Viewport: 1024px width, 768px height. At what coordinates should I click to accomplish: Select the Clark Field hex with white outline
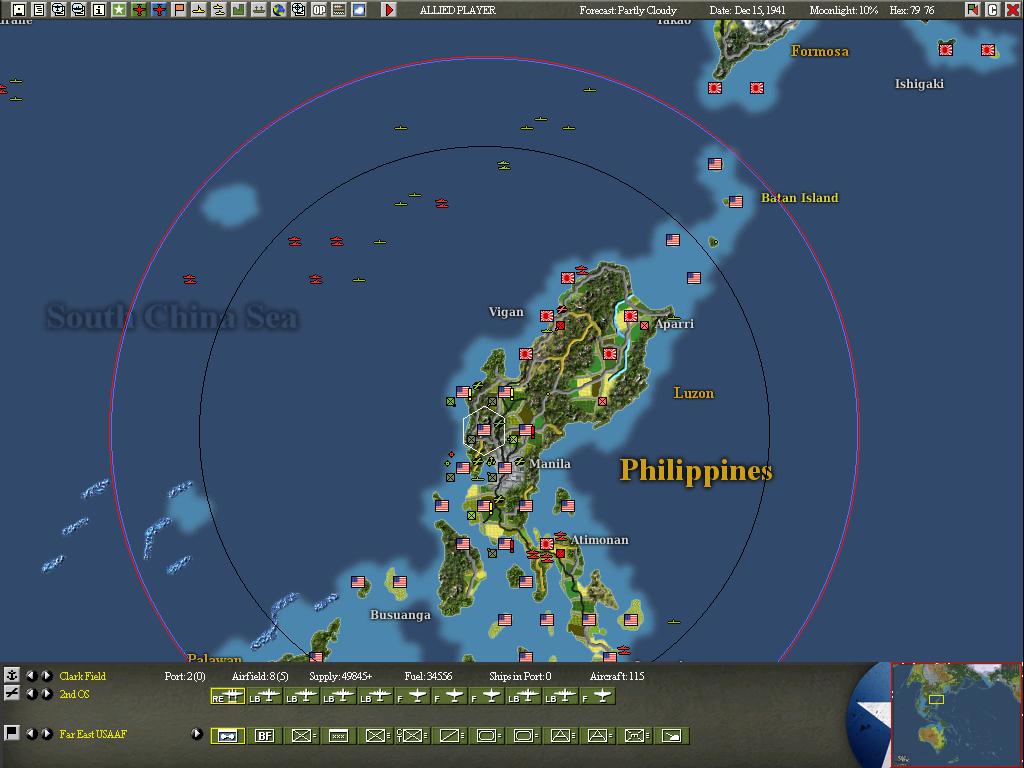484,429
